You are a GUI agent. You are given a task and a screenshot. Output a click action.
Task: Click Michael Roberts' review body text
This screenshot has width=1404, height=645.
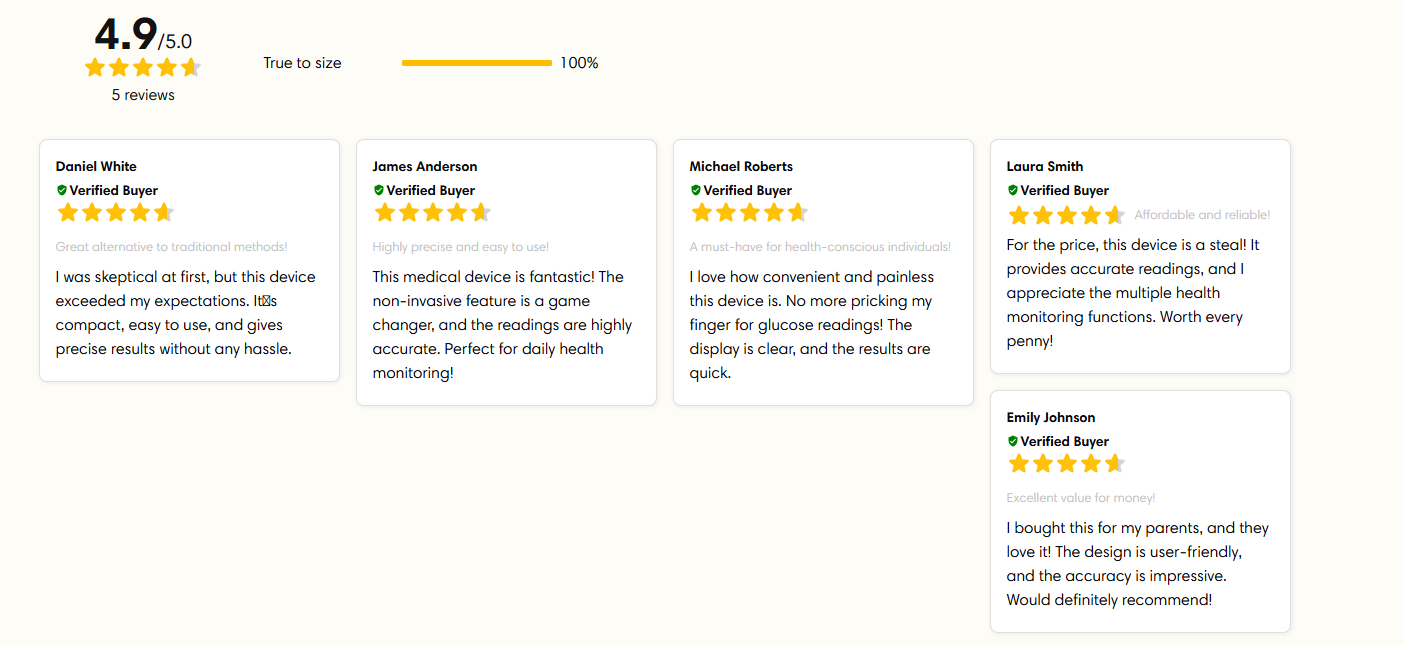[811, 325]
